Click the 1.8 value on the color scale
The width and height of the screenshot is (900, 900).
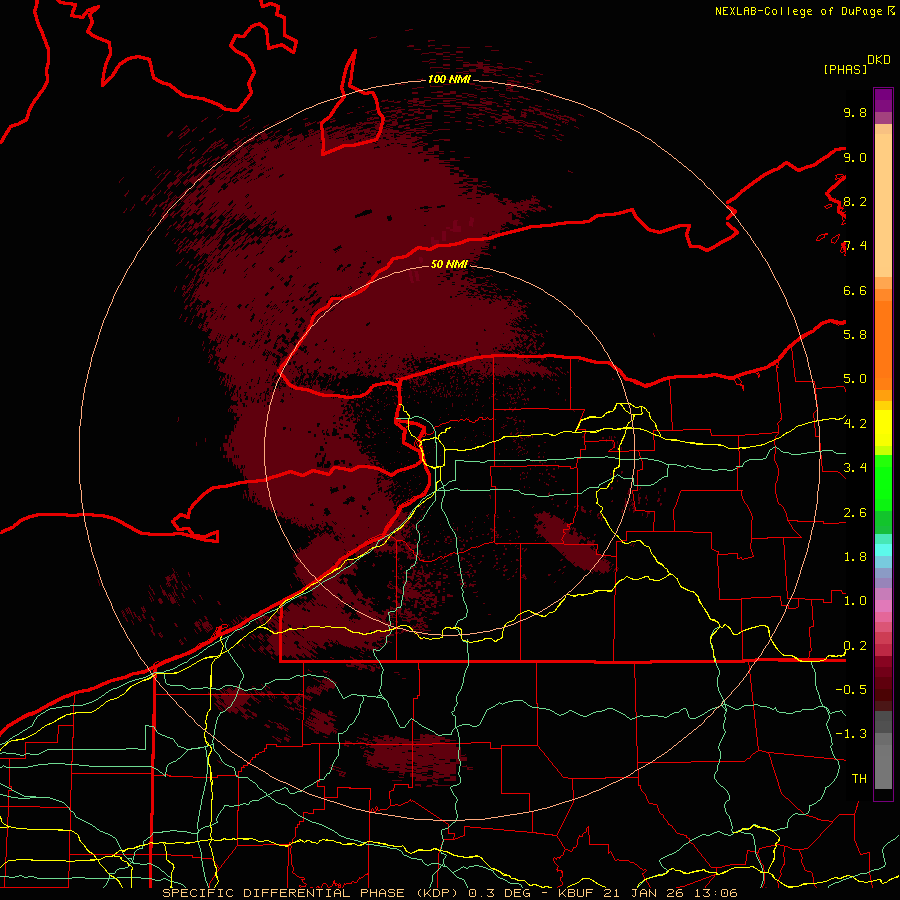tap(855, 557)
